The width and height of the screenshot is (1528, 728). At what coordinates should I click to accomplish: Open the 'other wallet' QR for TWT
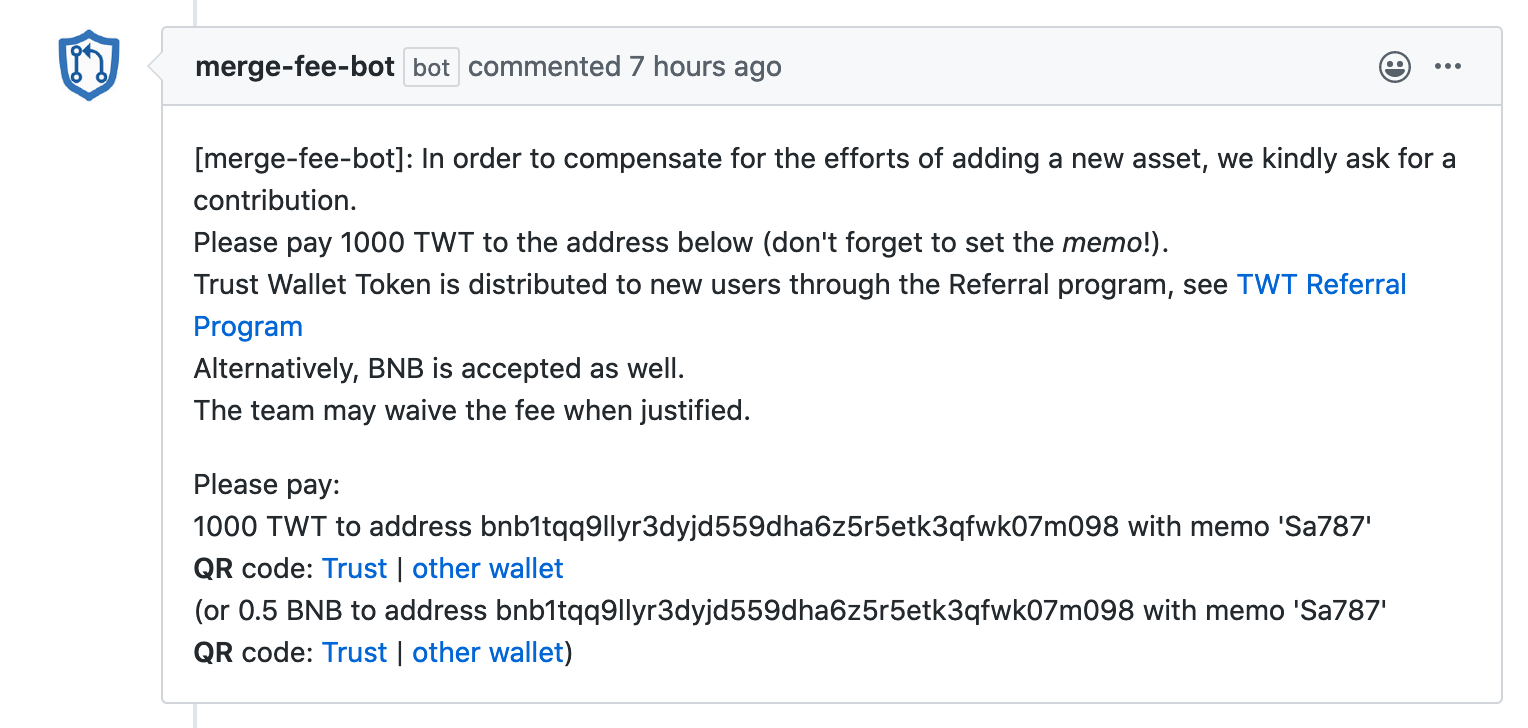(x=487, y=568)
